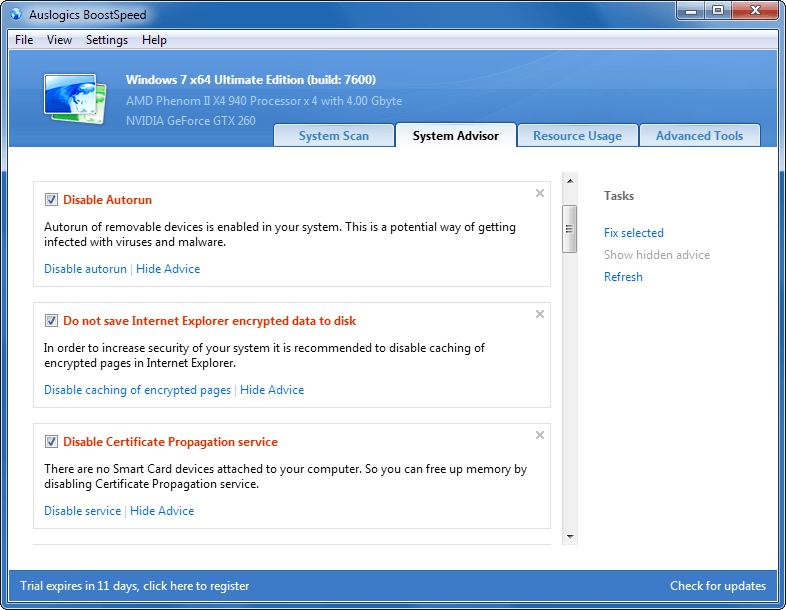Dismiss Internet Explorer encrypted data advice X
Image resolution: width=786 pixels, height=610 pixels.
click(540, 314)
